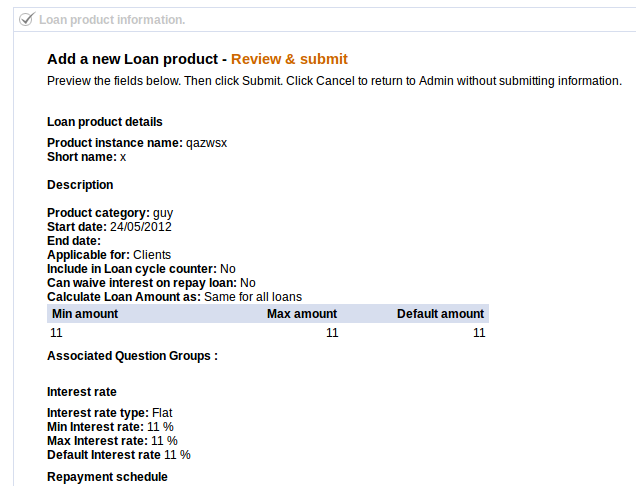
Task: Select the product instance name value "qazwsx"
Action: pos(207,143)
